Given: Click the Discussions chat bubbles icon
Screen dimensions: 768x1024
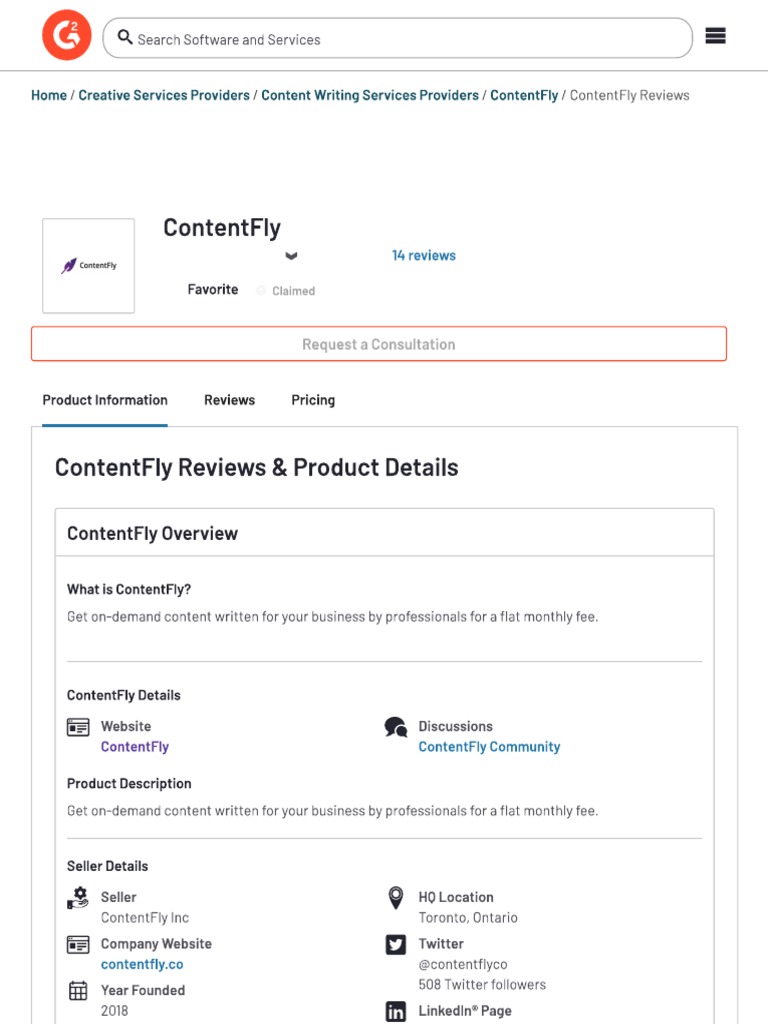Looking at the screenshot, I should click(x=396, y=727).
